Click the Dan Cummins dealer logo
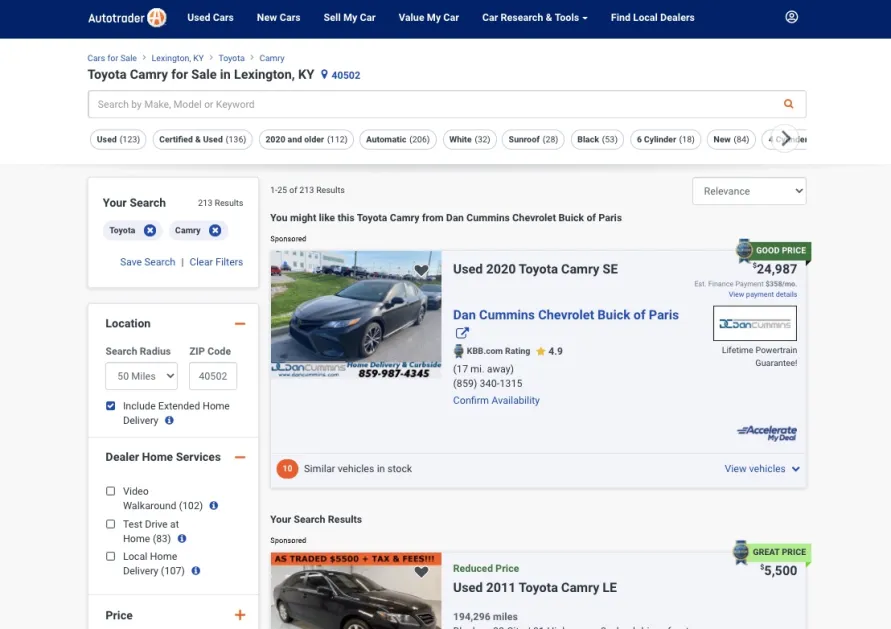 click(x=755, y=323)
